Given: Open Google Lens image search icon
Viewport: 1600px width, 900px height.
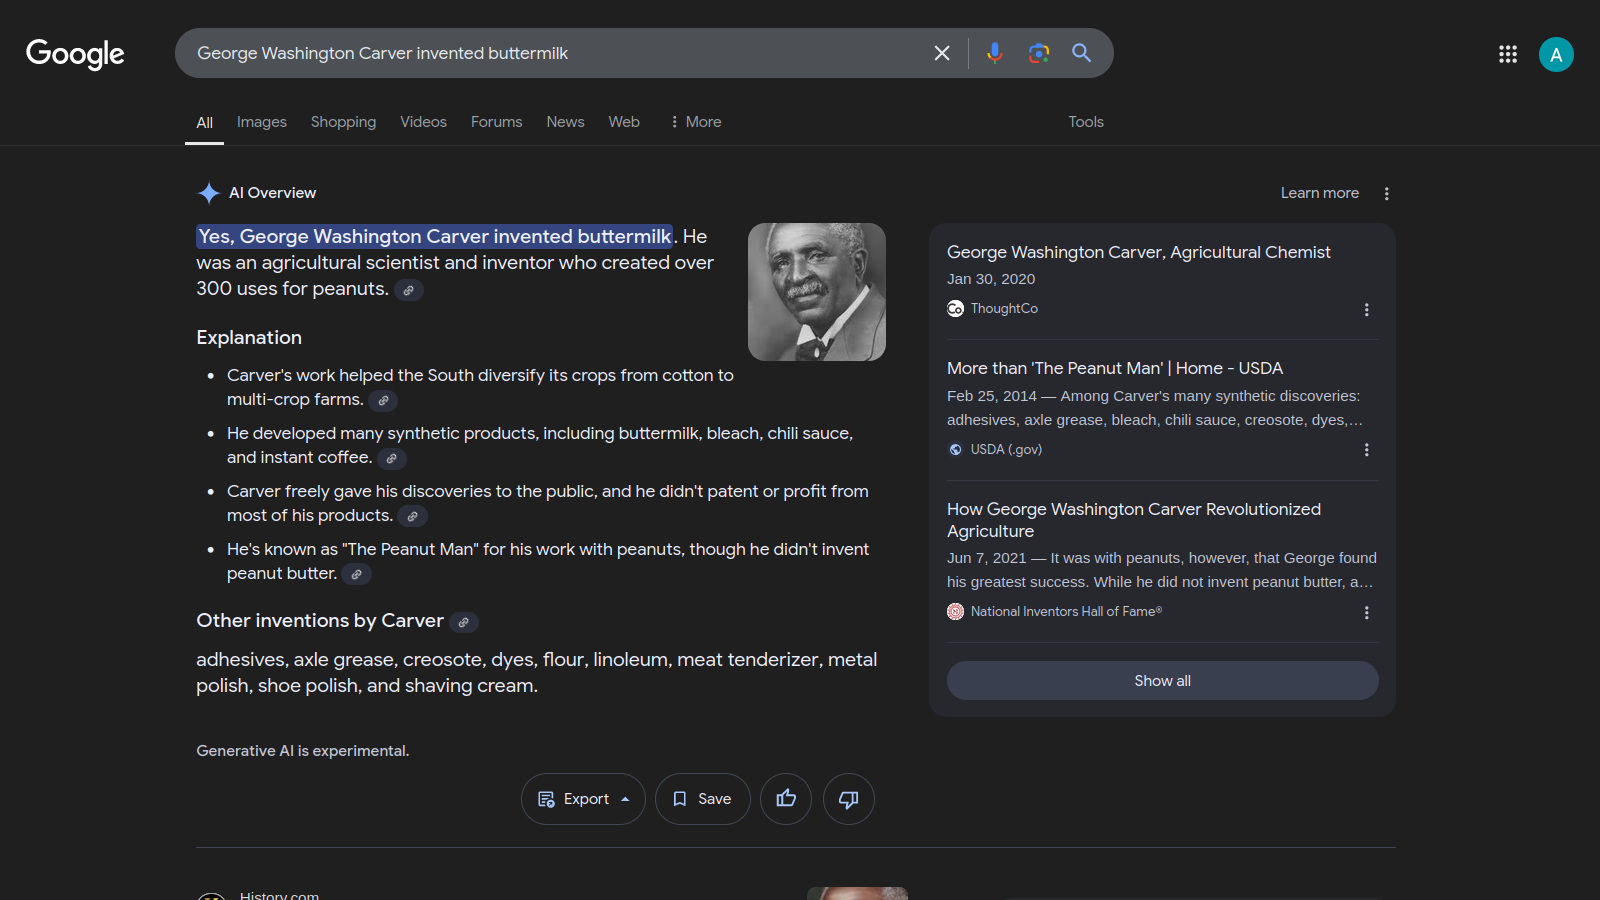Looking at the screenshot, I should pos(1039,53).
